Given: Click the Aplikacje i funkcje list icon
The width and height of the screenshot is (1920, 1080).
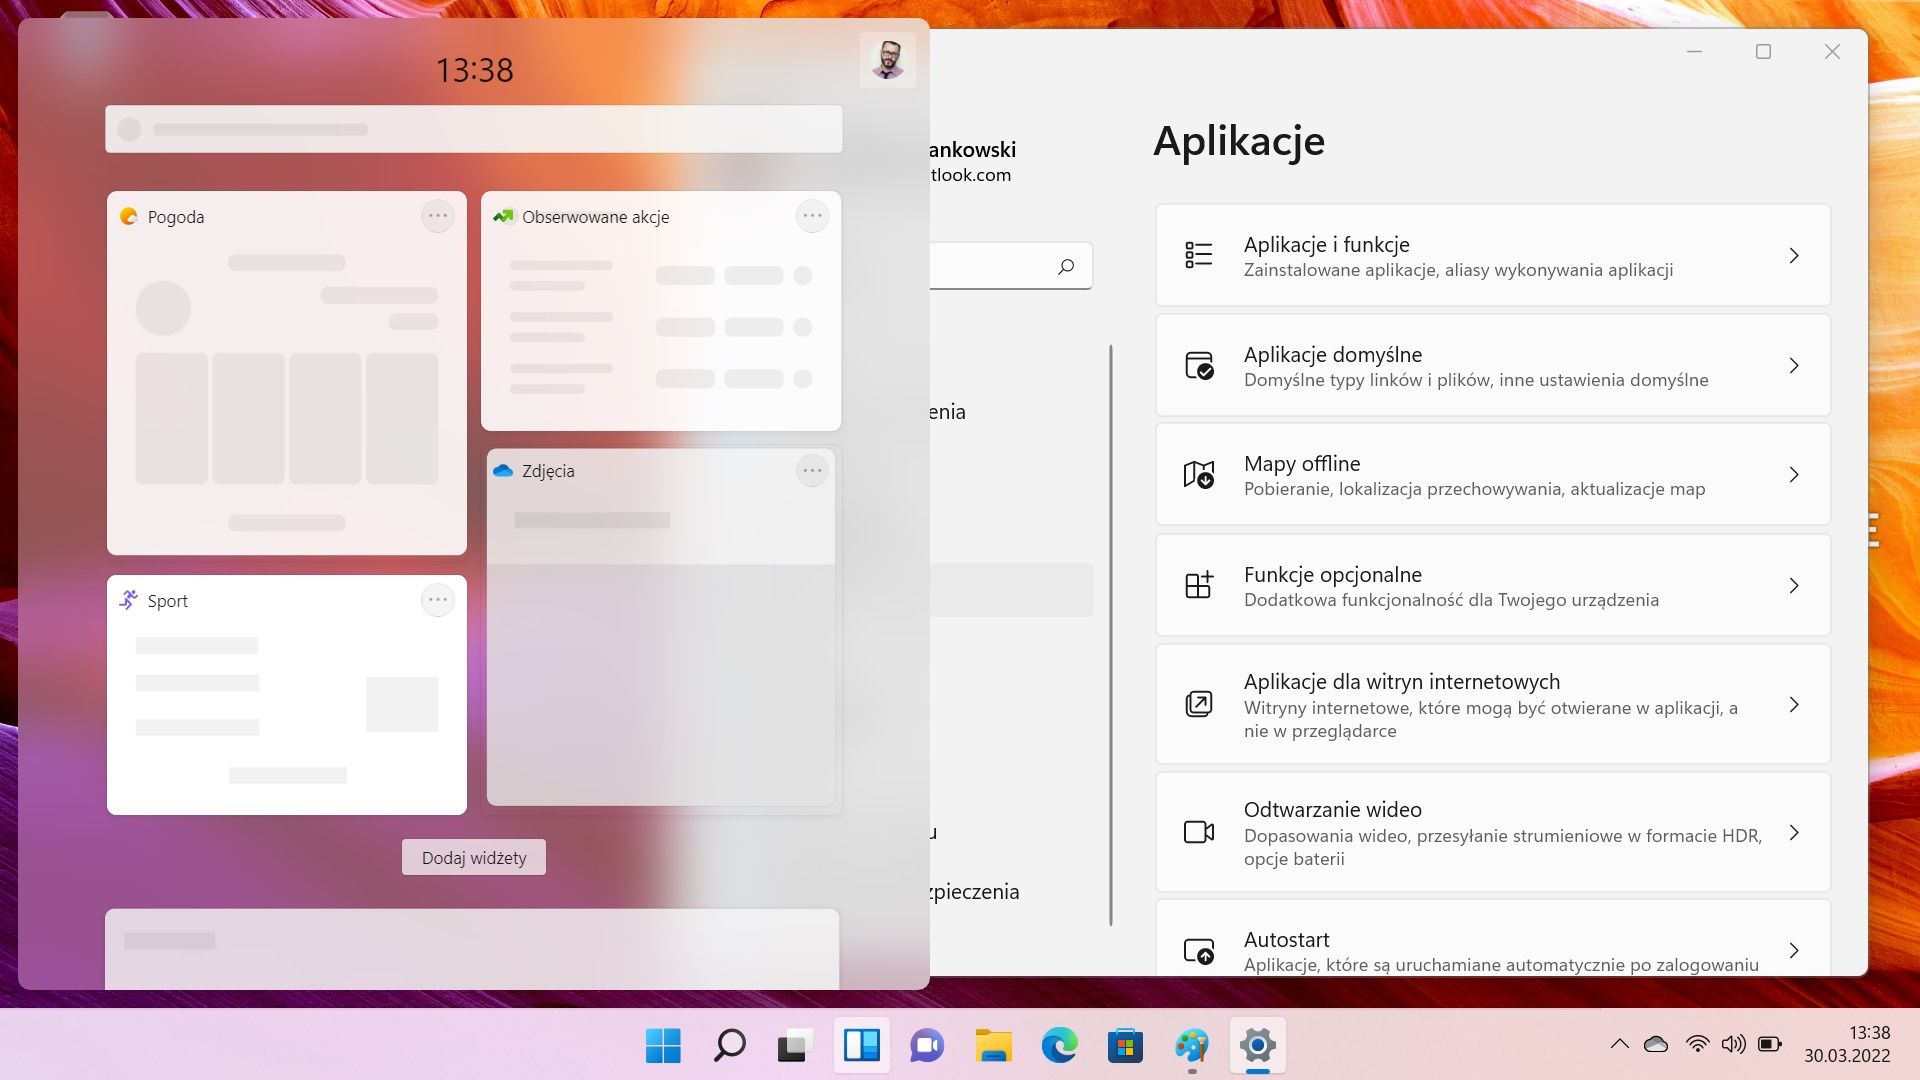Looking at the screenshot, I should point(1199,255).
